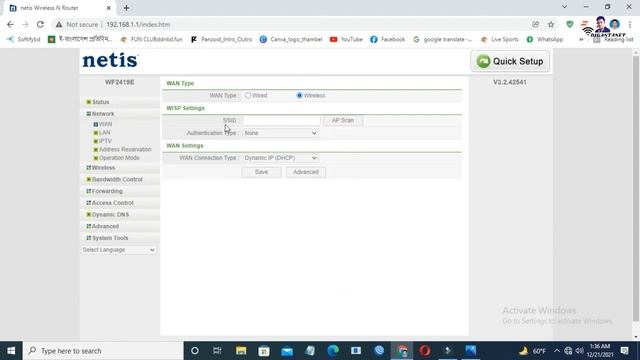Expand the Advanced sidebar menu section
The image size is (640, 360).
tap(105, 226)
